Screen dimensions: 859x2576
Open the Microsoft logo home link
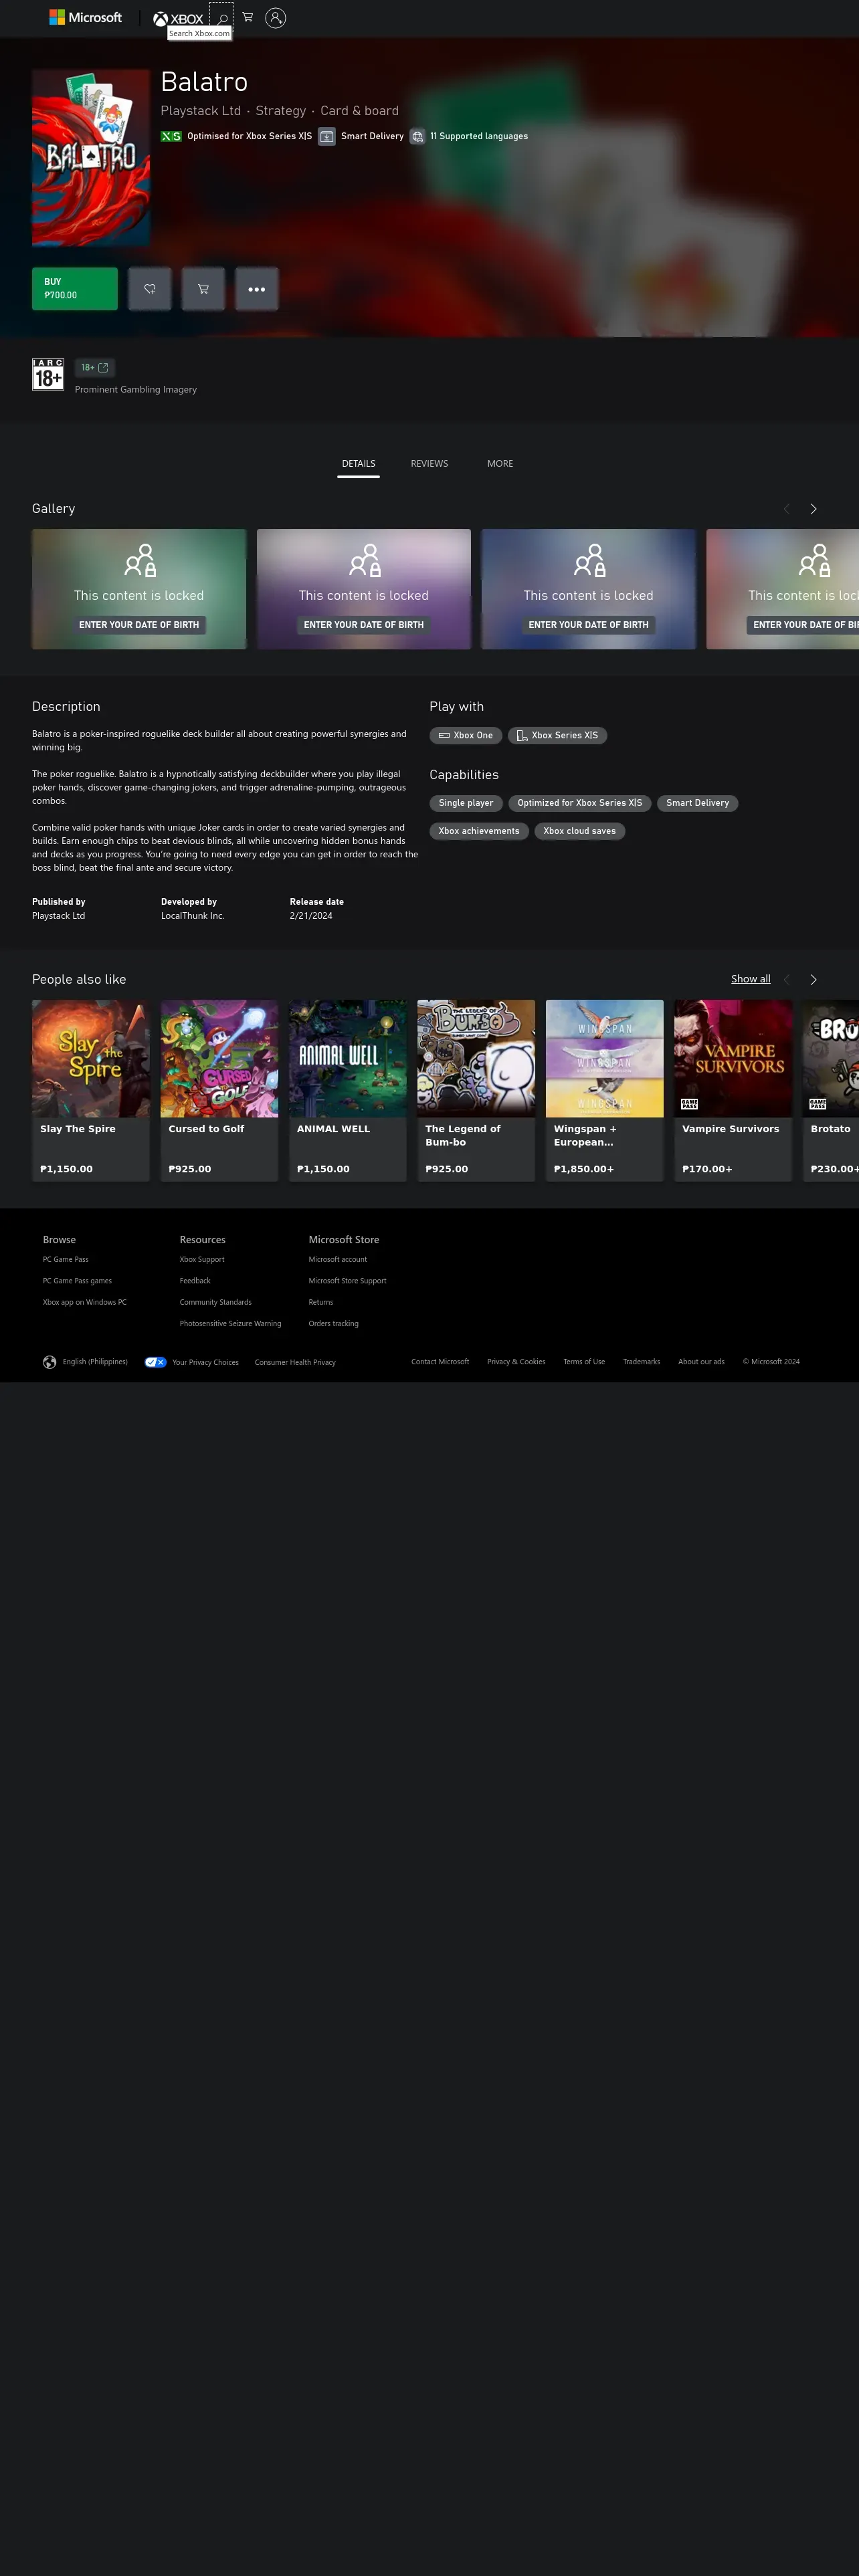86,18
